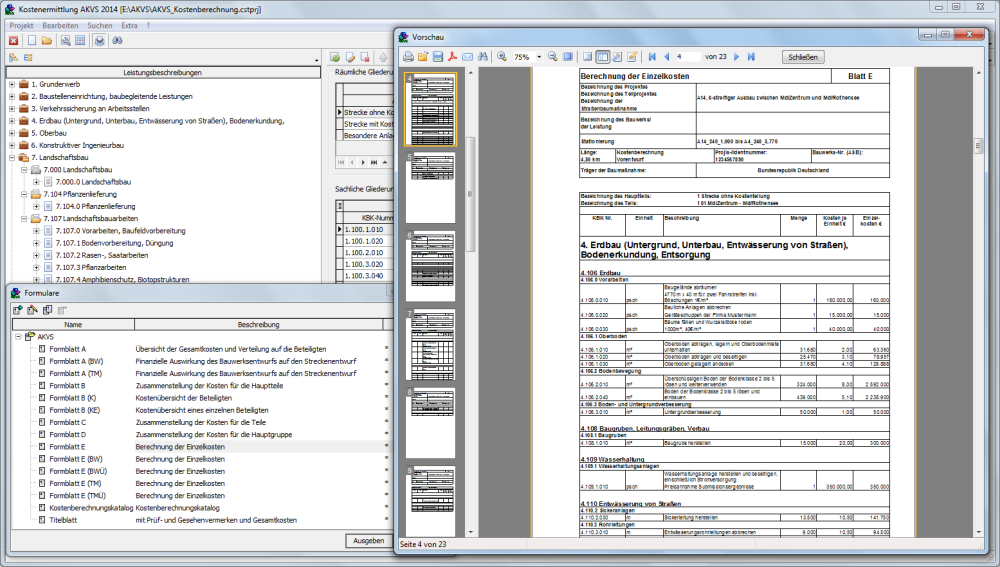This screenshot has height=567, width=1000.
Task: Expand the 1. Grunderwerb tree node
Action: click(x=11, y=84)
